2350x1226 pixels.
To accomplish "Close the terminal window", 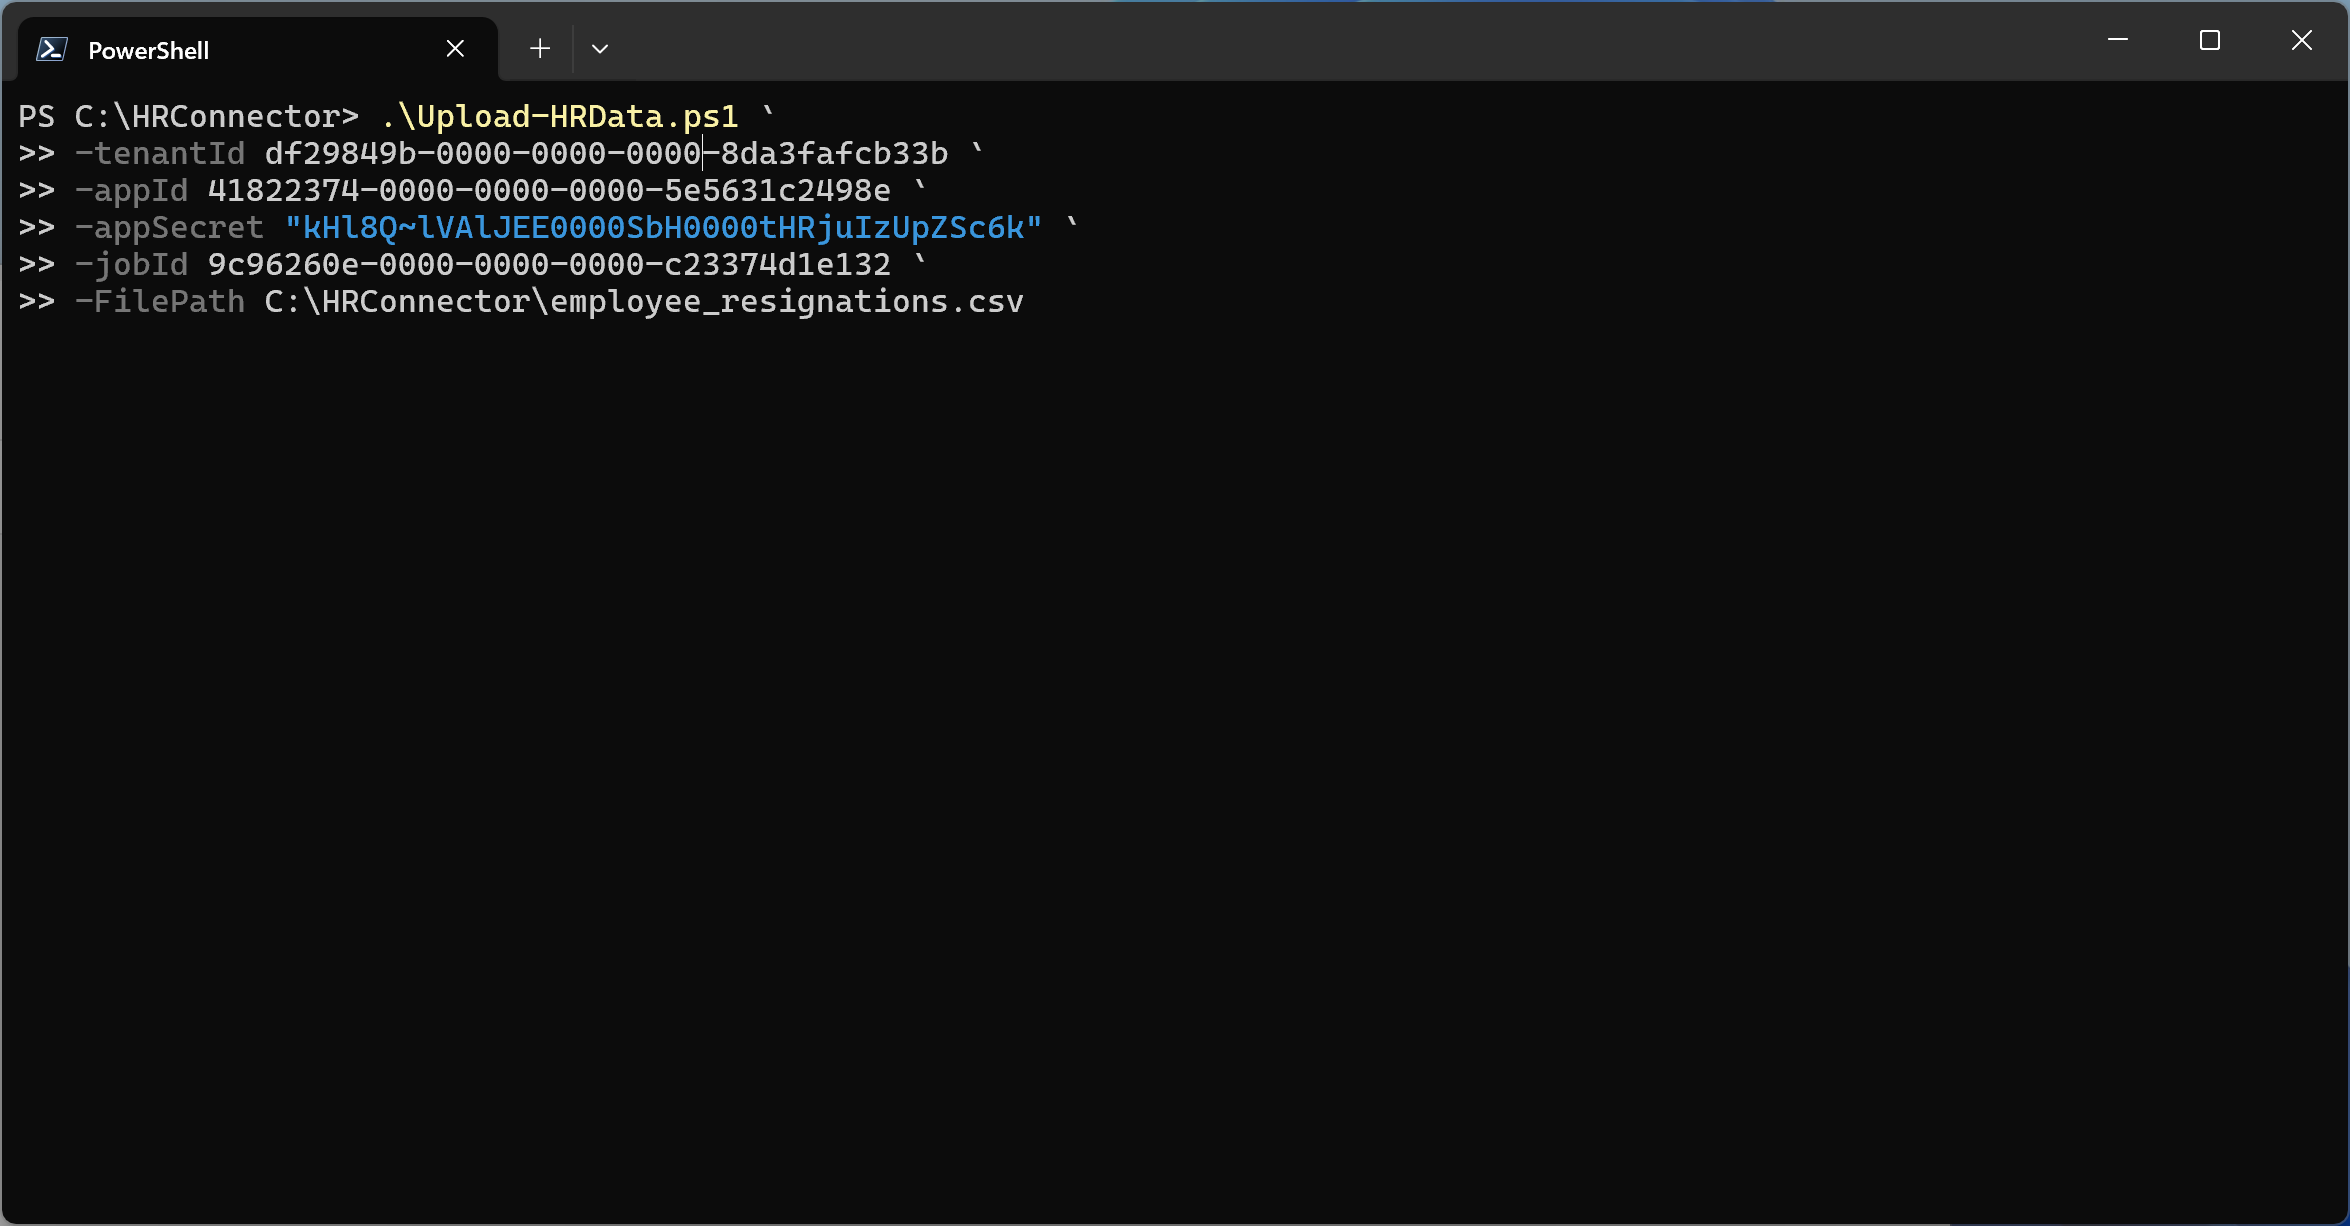I will point(2301,40).
